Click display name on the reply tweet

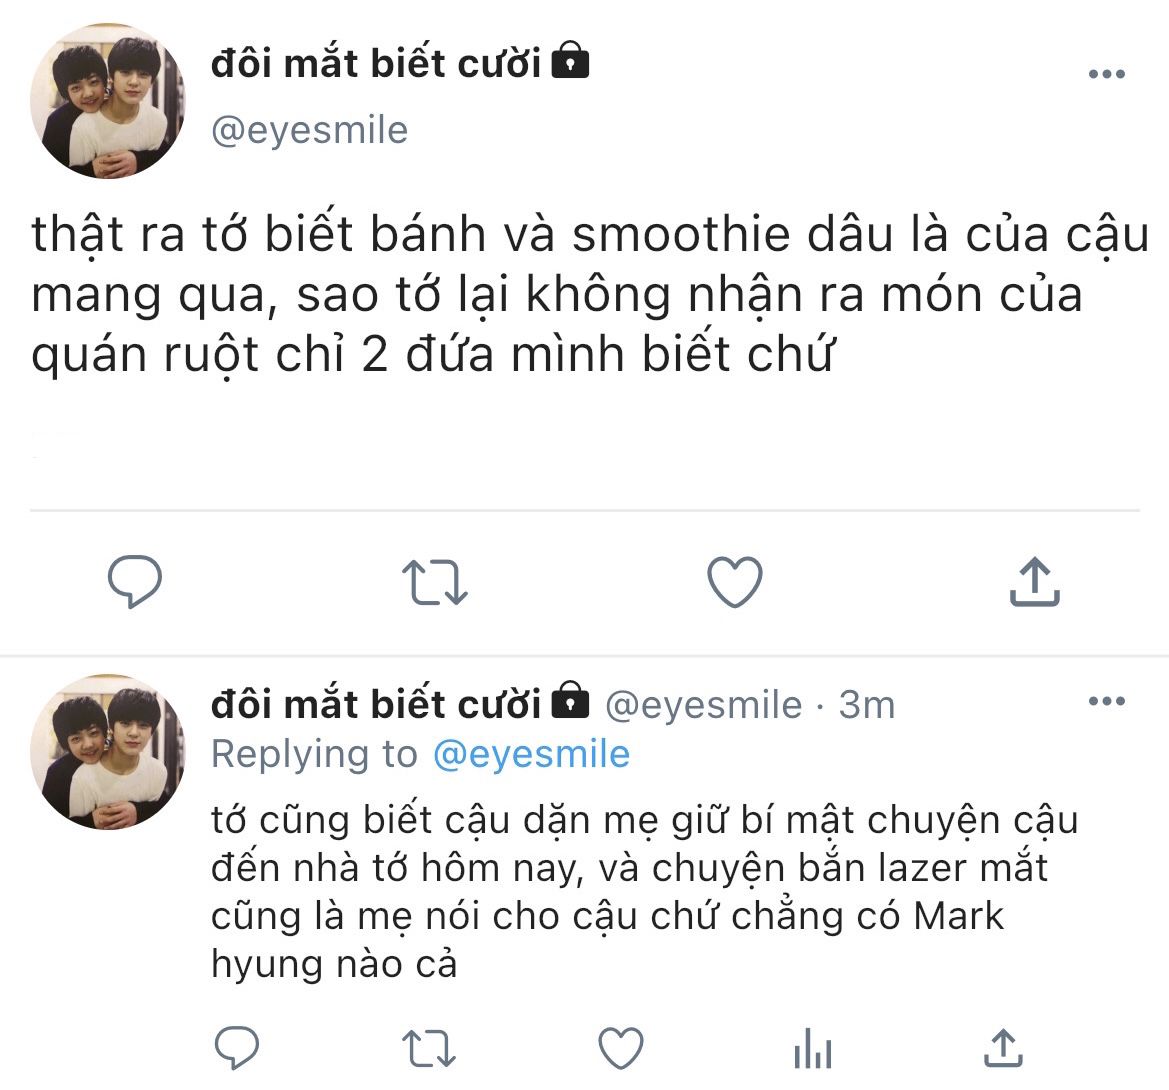coord(376,705)
